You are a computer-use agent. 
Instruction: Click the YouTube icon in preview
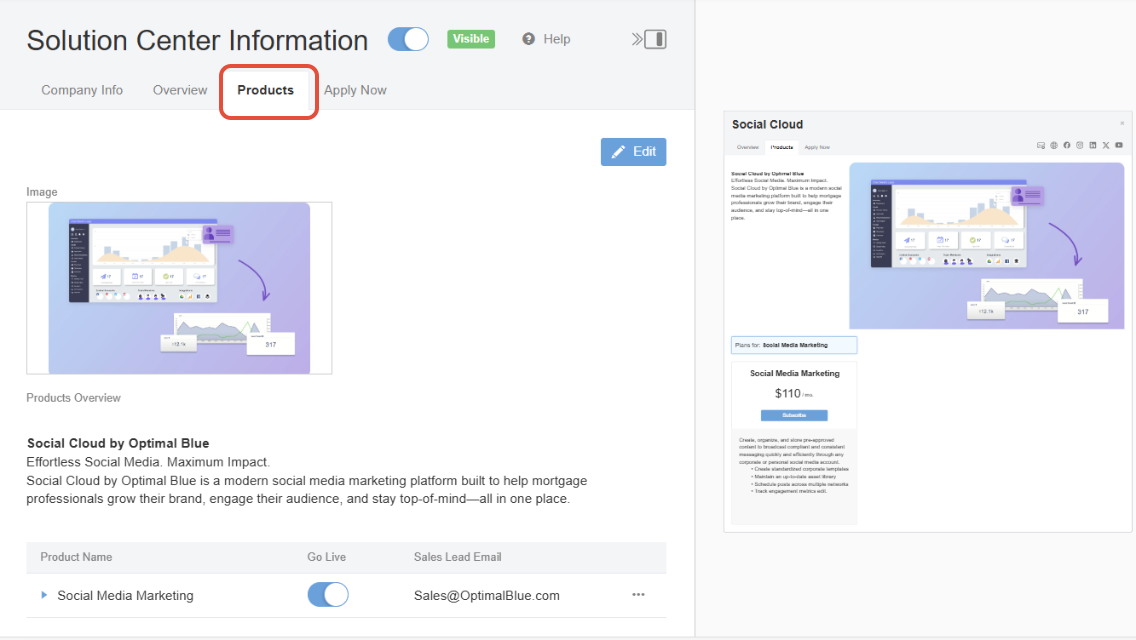click(1119, 146)
